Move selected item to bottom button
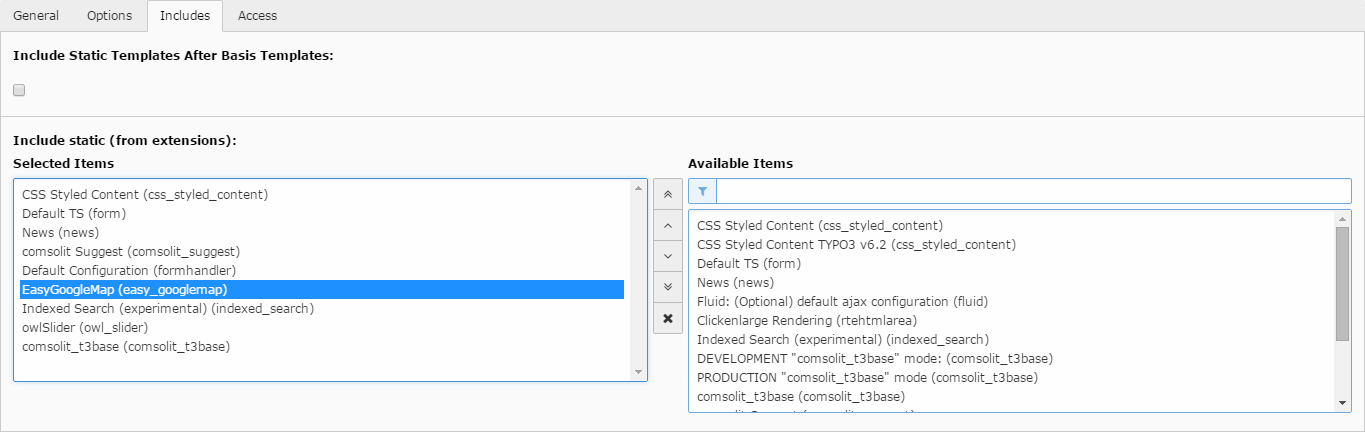This screenshot has height=432, width=1365. point(668,287)
